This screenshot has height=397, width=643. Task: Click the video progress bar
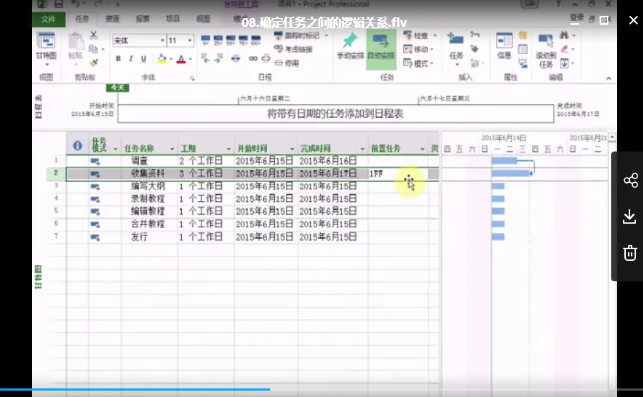pyautogui.click(x=322, y=389)
